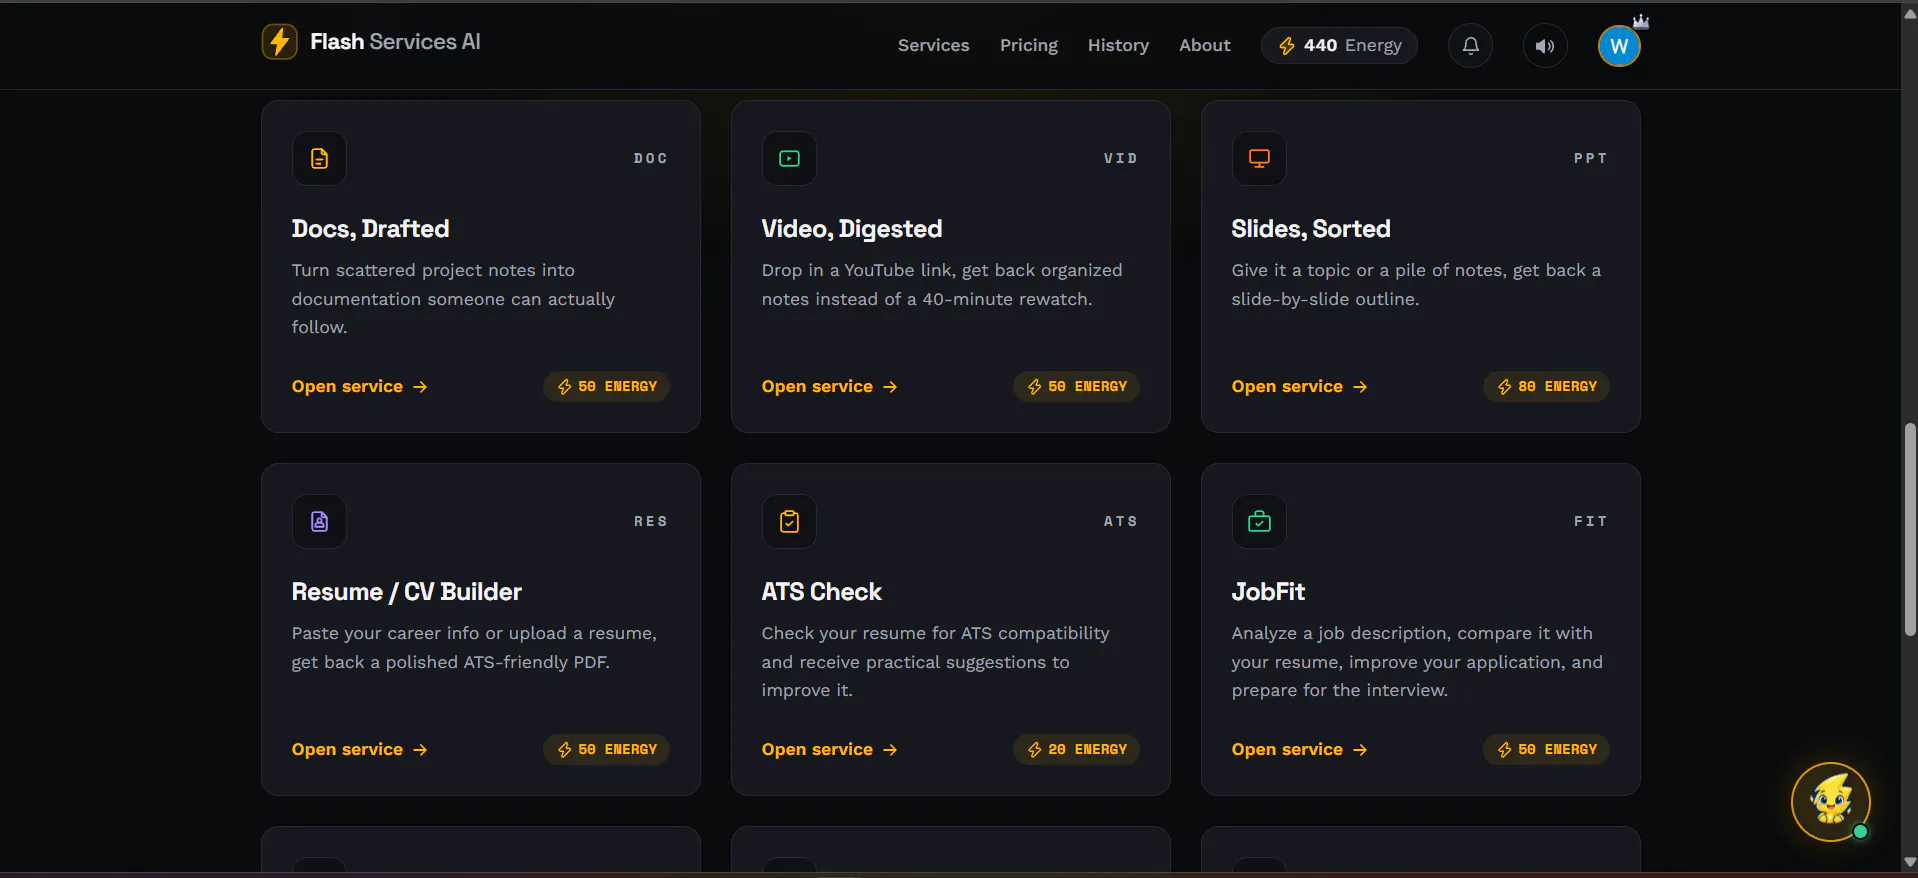
Task: Open service for Docs, Drafted
Action: pos(359,387)
